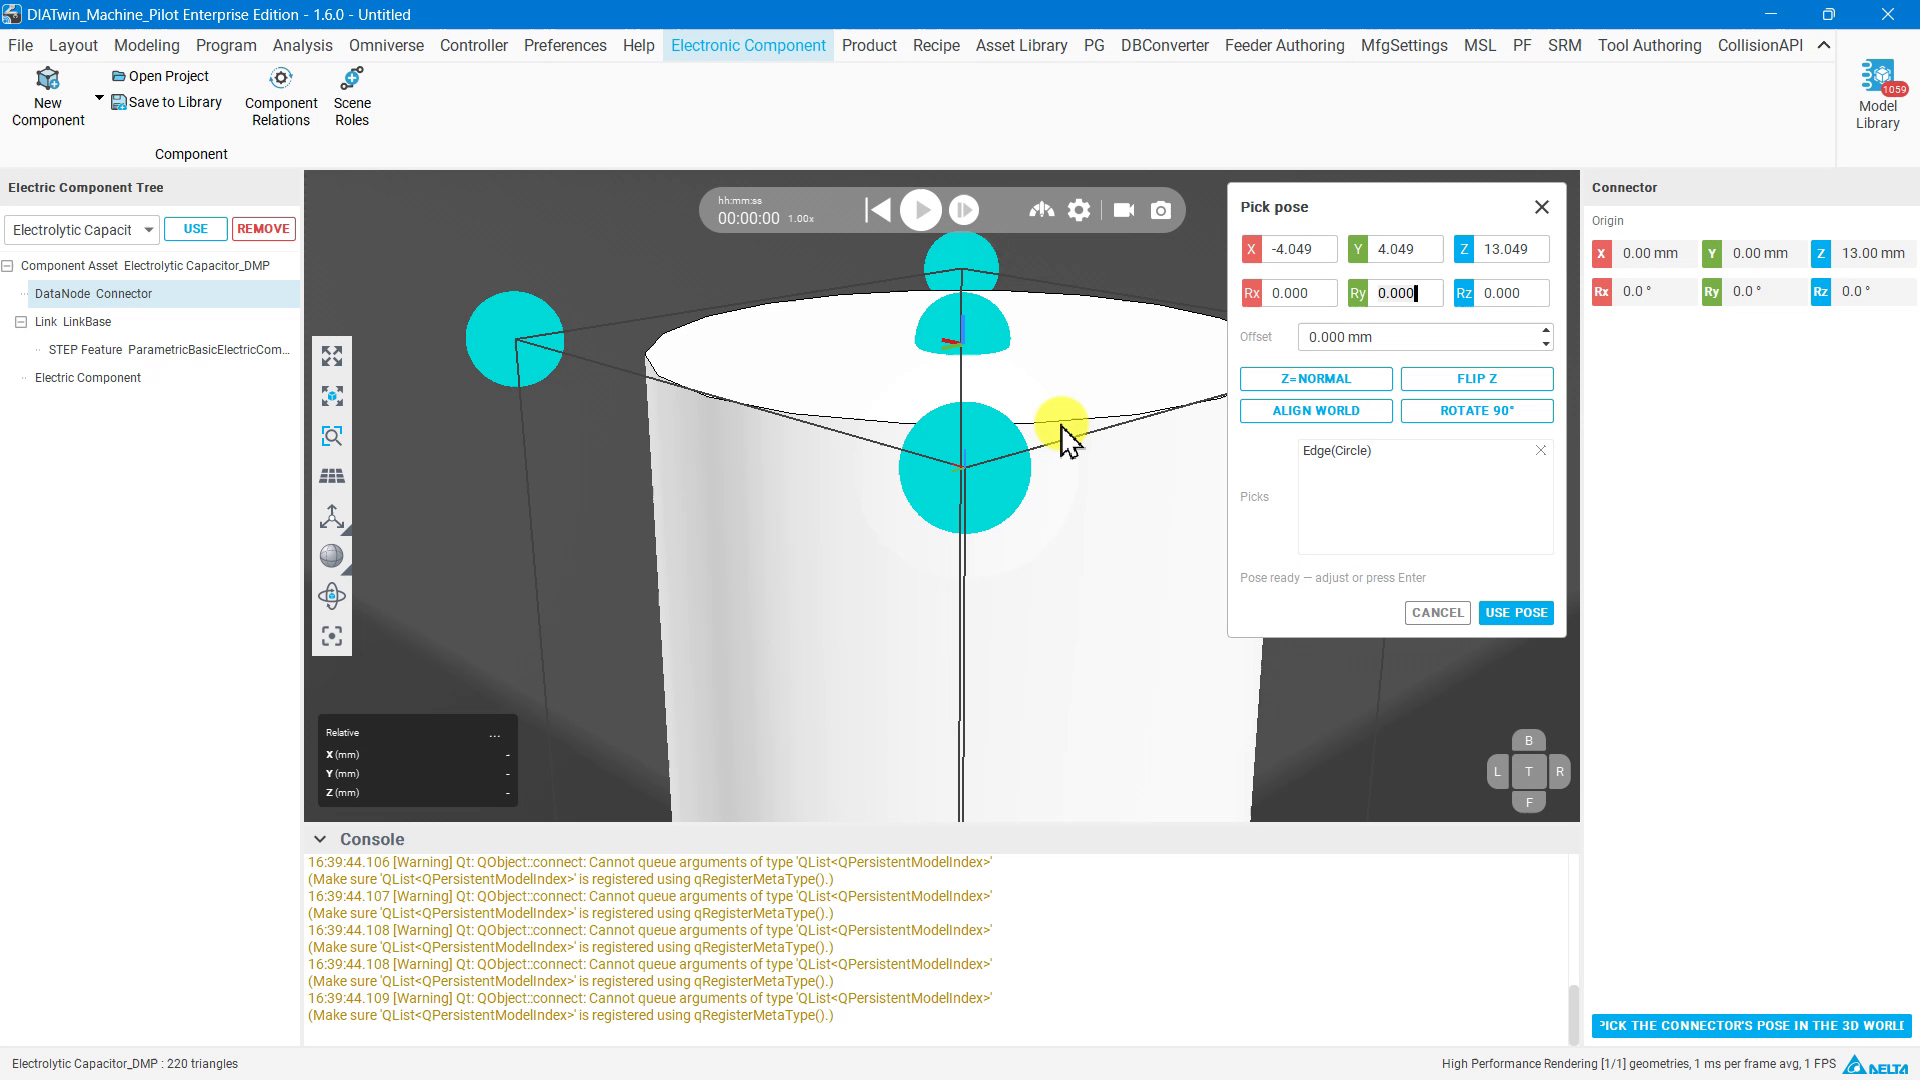Image resolution: width=1920 pixels, height=1080 pixels.
Task: Open the Feeder Authoring tab
Action: 1284,45
